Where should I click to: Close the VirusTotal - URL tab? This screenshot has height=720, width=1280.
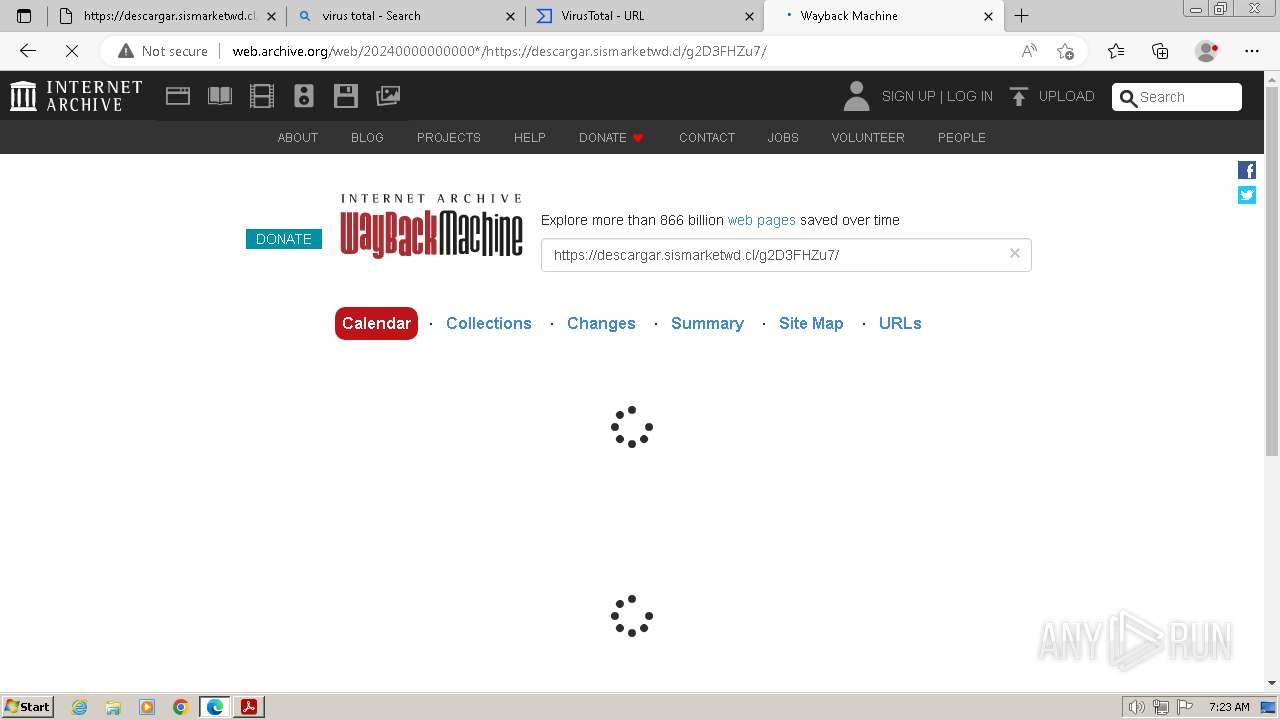[x=749, y=16]
